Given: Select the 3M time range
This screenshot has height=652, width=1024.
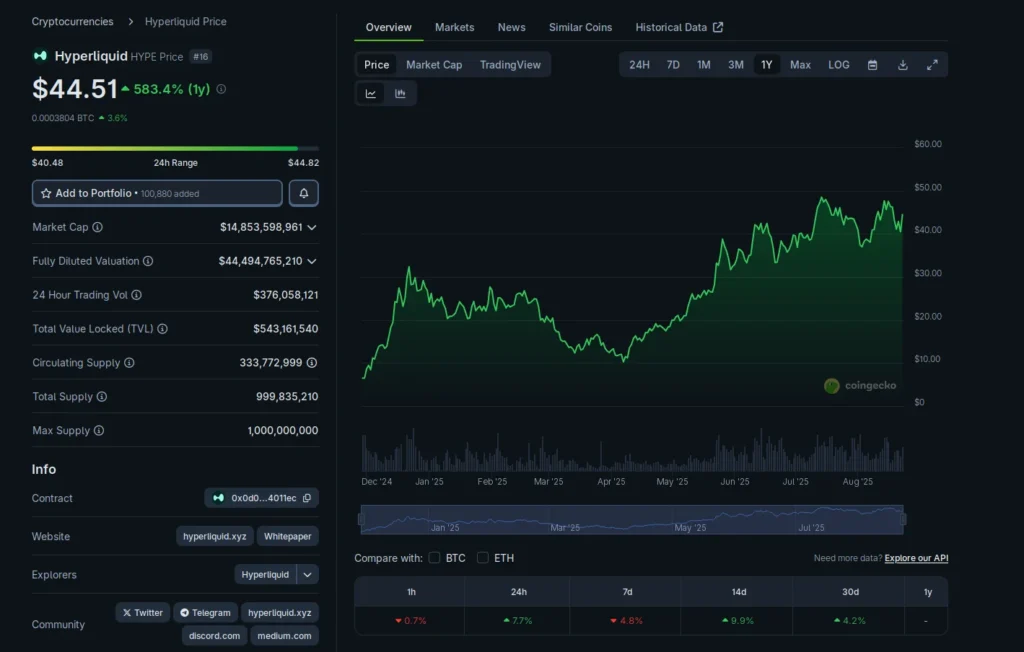Looking at the screenshot, I should (736, 65).
